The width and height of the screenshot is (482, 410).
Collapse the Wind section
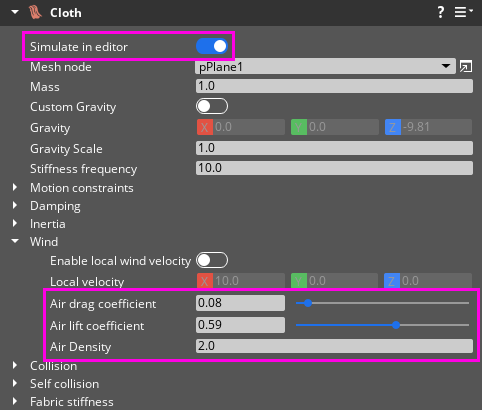pyautogui.click(x=15, y=241)
